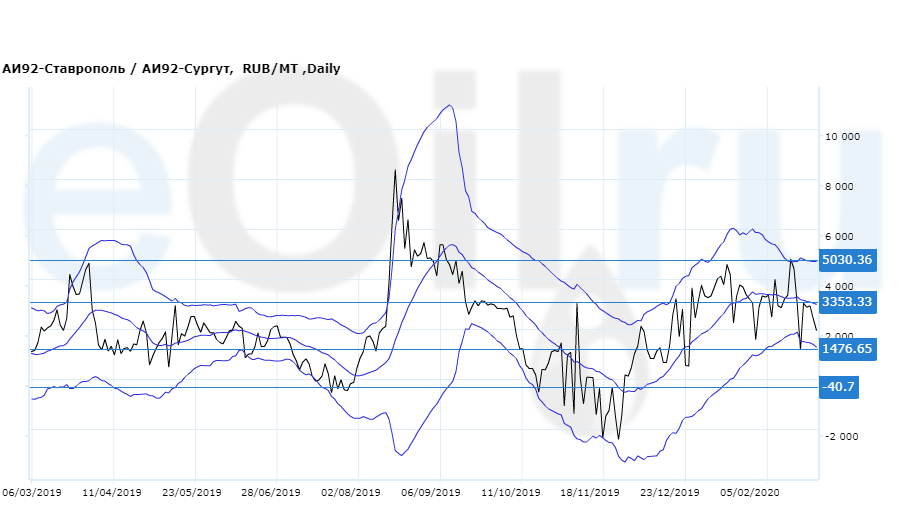The image size is (909, 509).
Task: Select the 1476.65 price level label
Action: pyautogui.click(x=847, y=349)
